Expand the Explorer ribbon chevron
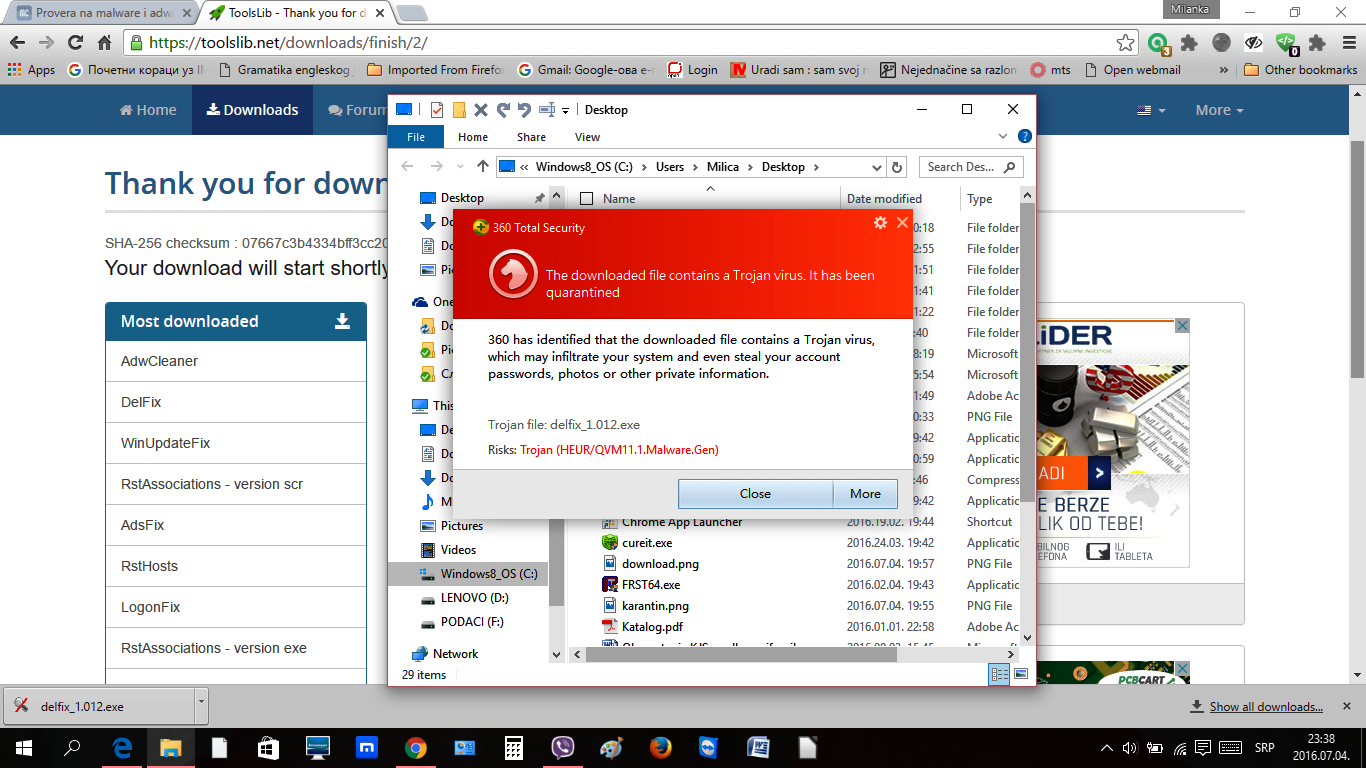This screenshot has width=1366, height=768. point(1004,137)
